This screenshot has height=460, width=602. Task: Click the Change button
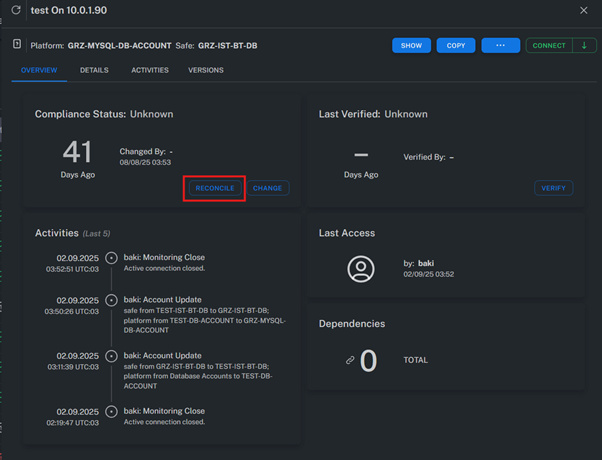[x=268, y=188]
